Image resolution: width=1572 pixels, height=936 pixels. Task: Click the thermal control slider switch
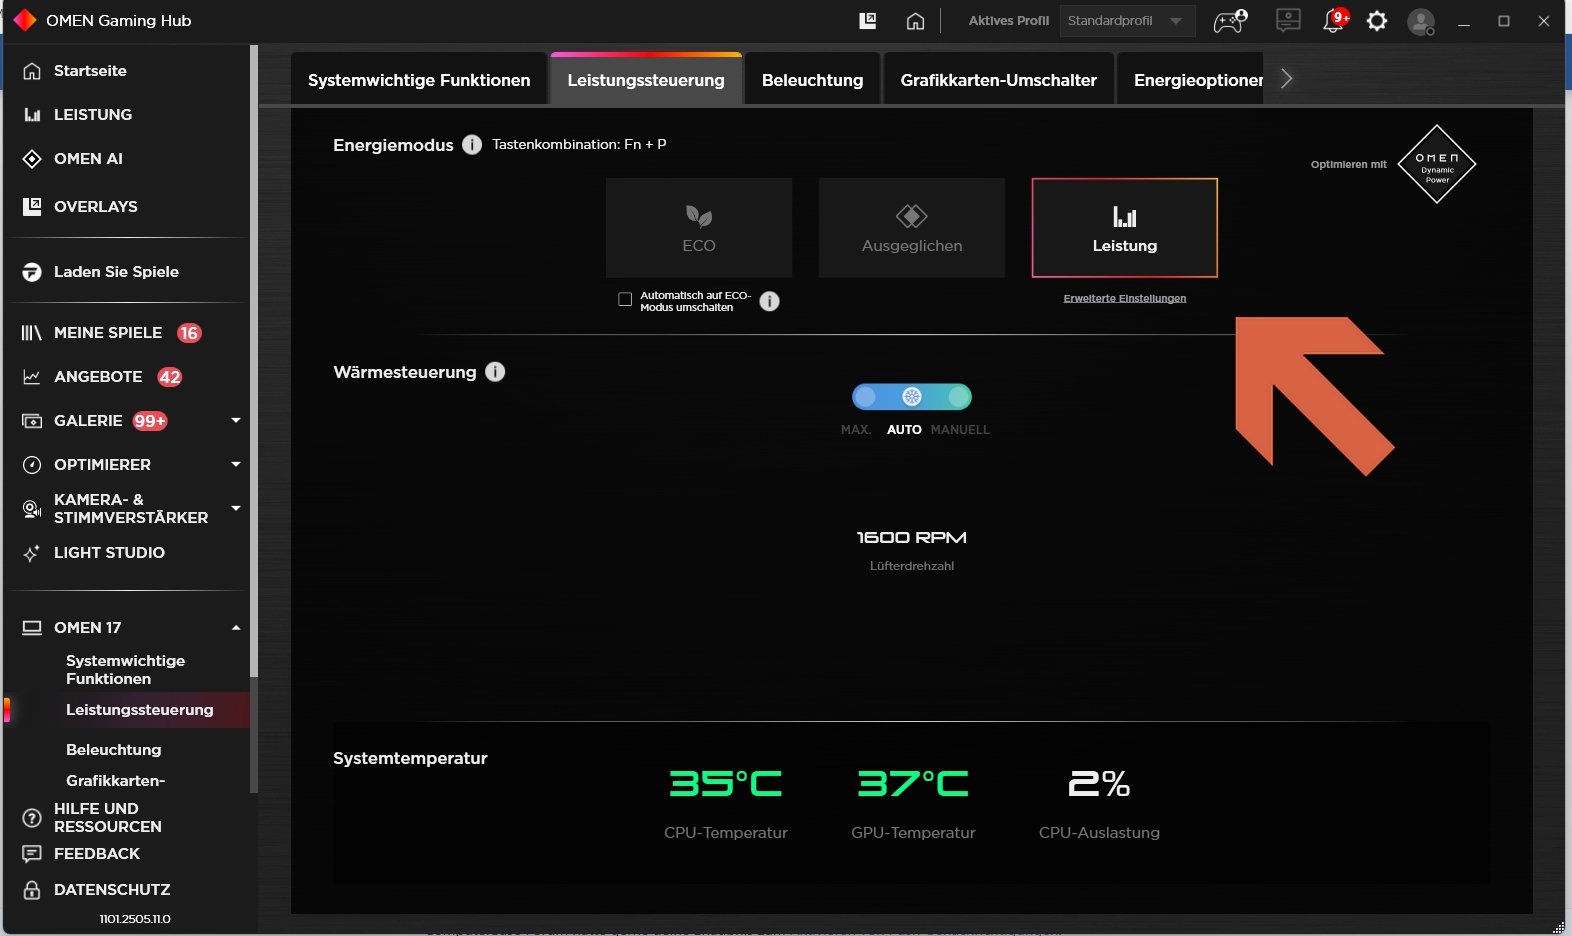click(x=912, y=397)
